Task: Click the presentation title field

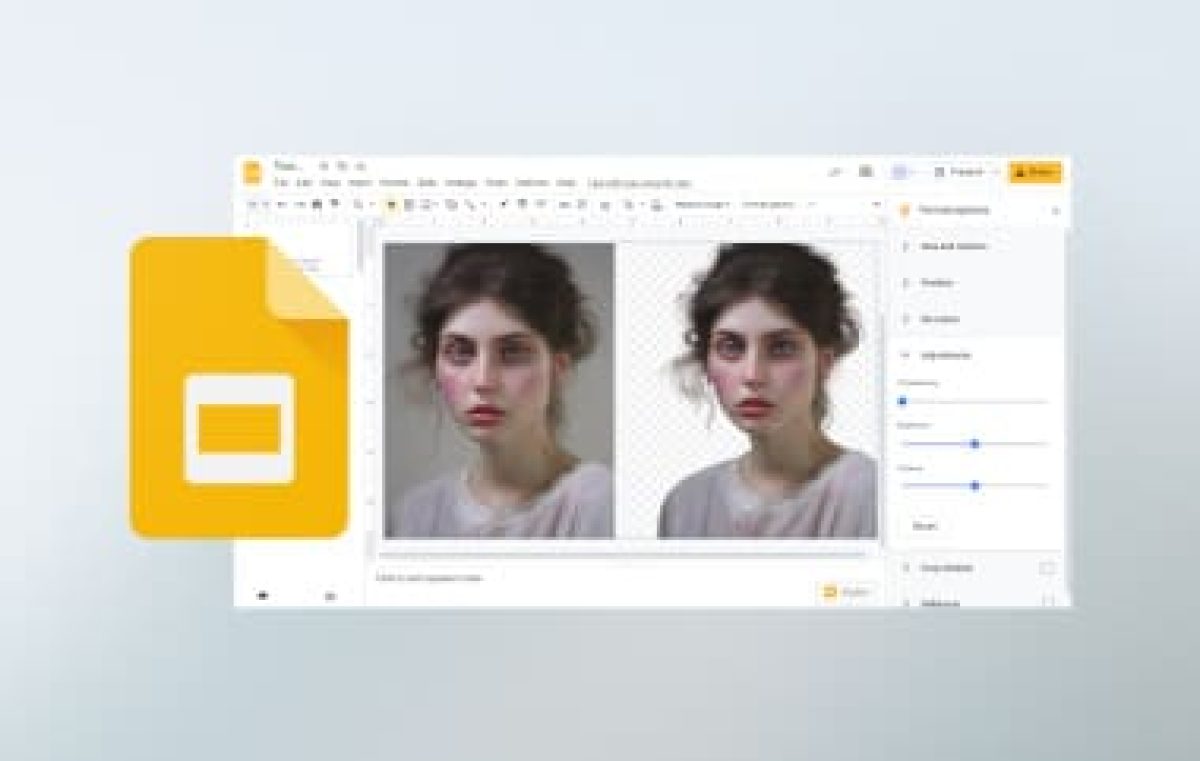Action: (288, 166)
